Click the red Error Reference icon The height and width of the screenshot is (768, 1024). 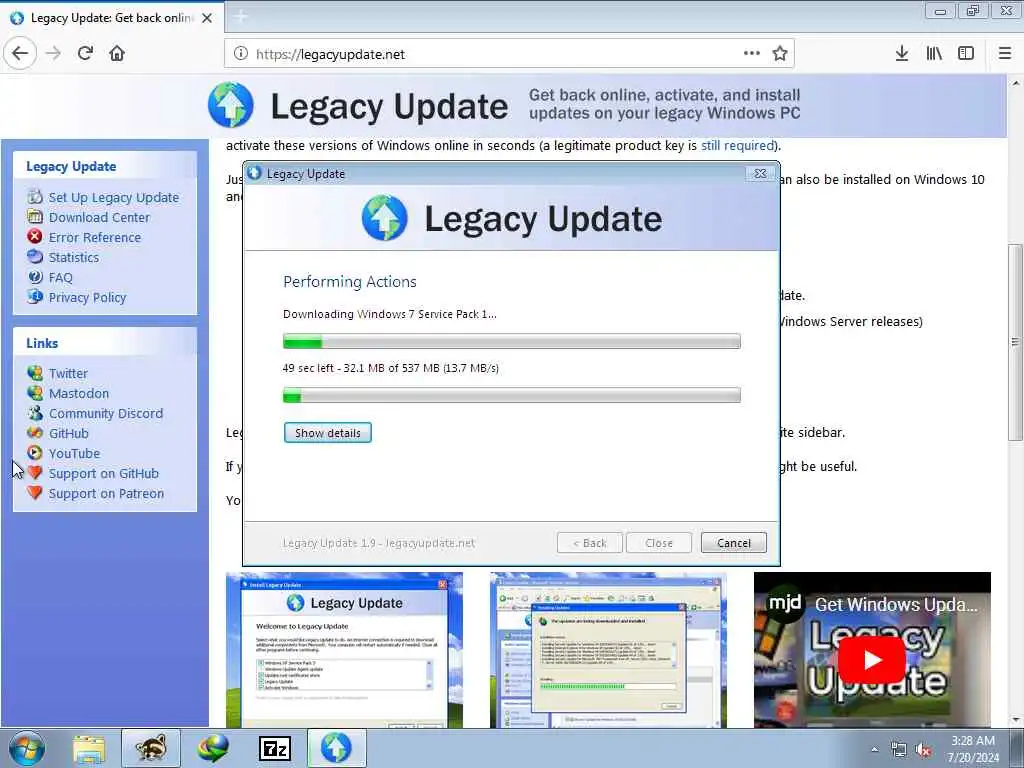coord(35,237)
